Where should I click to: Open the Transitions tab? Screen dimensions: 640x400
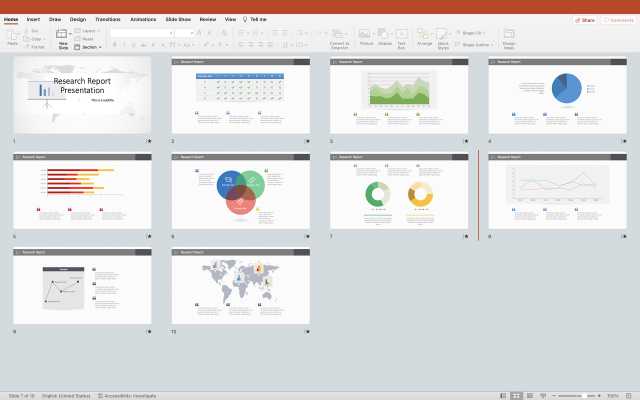tap(107, 19)
